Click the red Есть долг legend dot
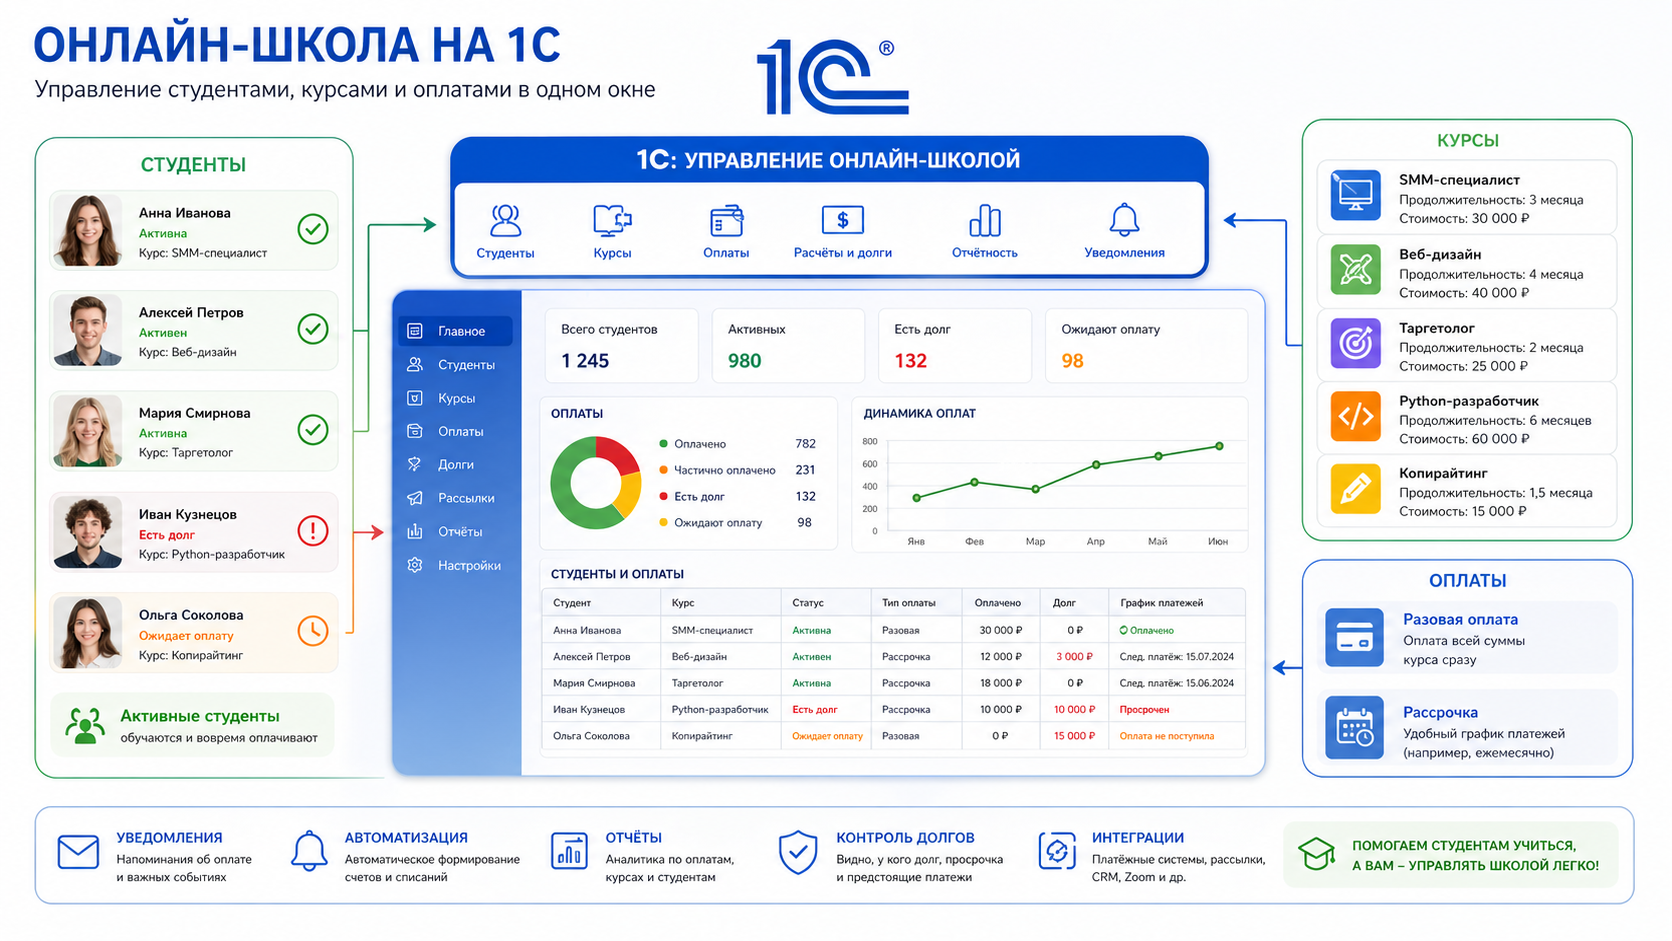 [663, 496]
